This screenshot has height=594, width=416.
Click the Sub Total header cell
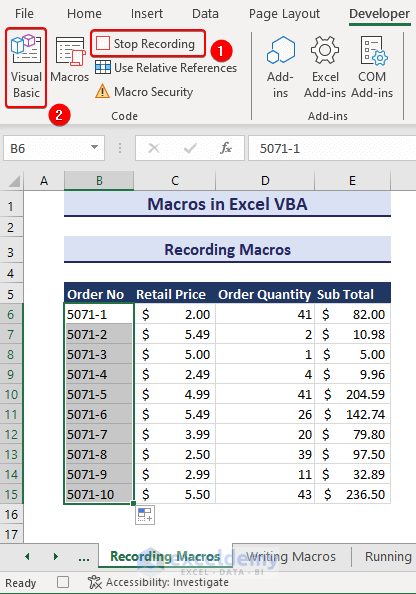click(x=352, y=294)
